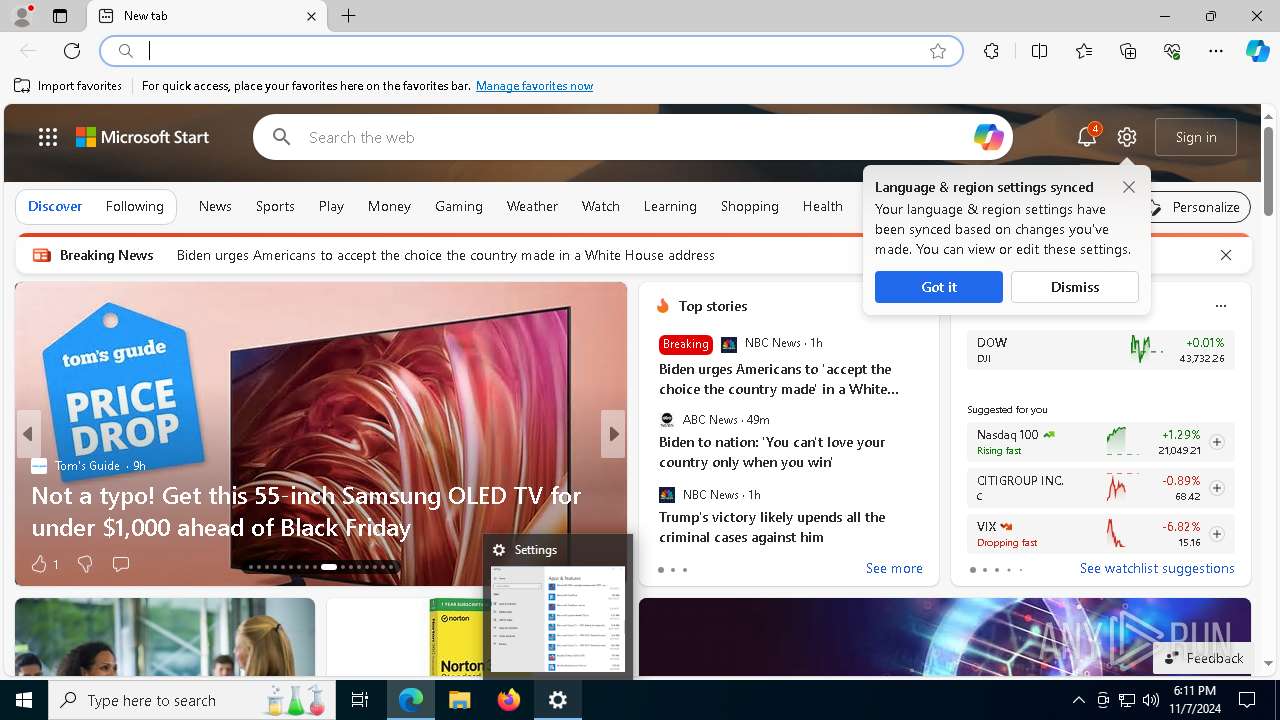This screenshot has width=1280, height=720.
Task: Show the previous carousel story
Action: [x=28, y=434]
